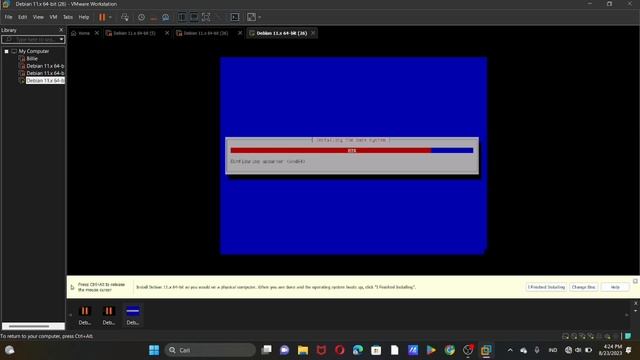The height and width of the screenshot is (360, 640).
Task: Click the orange Suspend VM toolbar button
Action: click(102, 17)
